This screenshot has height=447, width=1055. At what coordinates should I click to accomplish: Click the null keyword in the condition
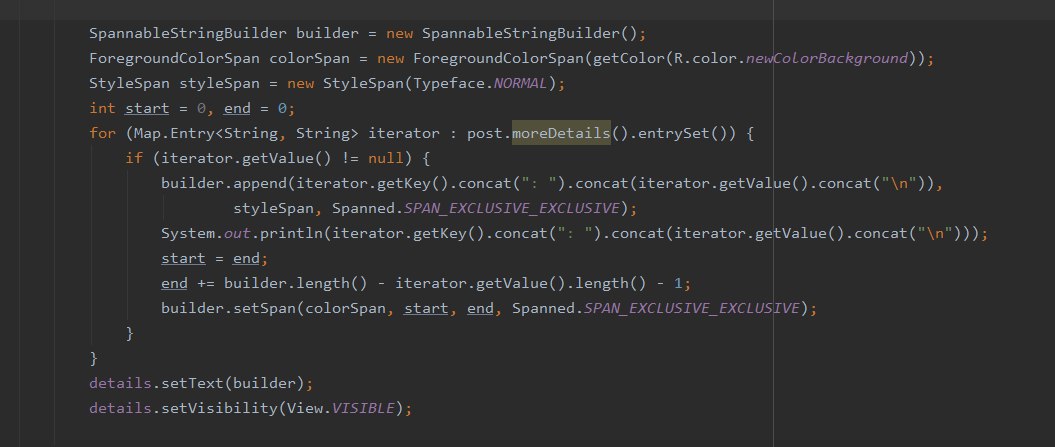386,158
